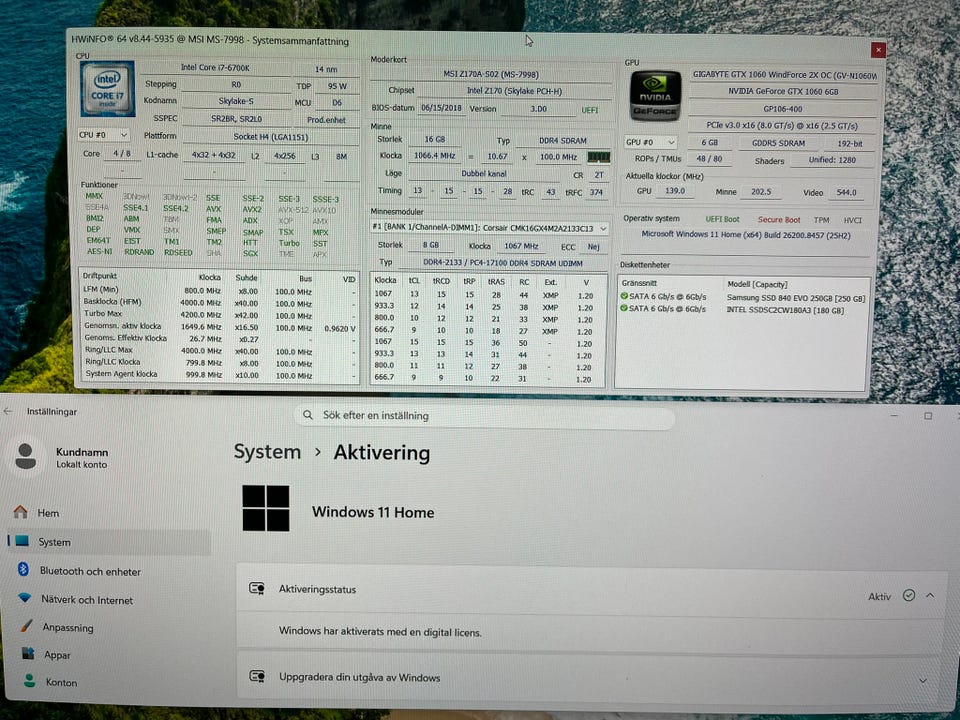Click the Anpassning paintbrush icon
Viewport: 960px width, 720px height.
(26, 626)
